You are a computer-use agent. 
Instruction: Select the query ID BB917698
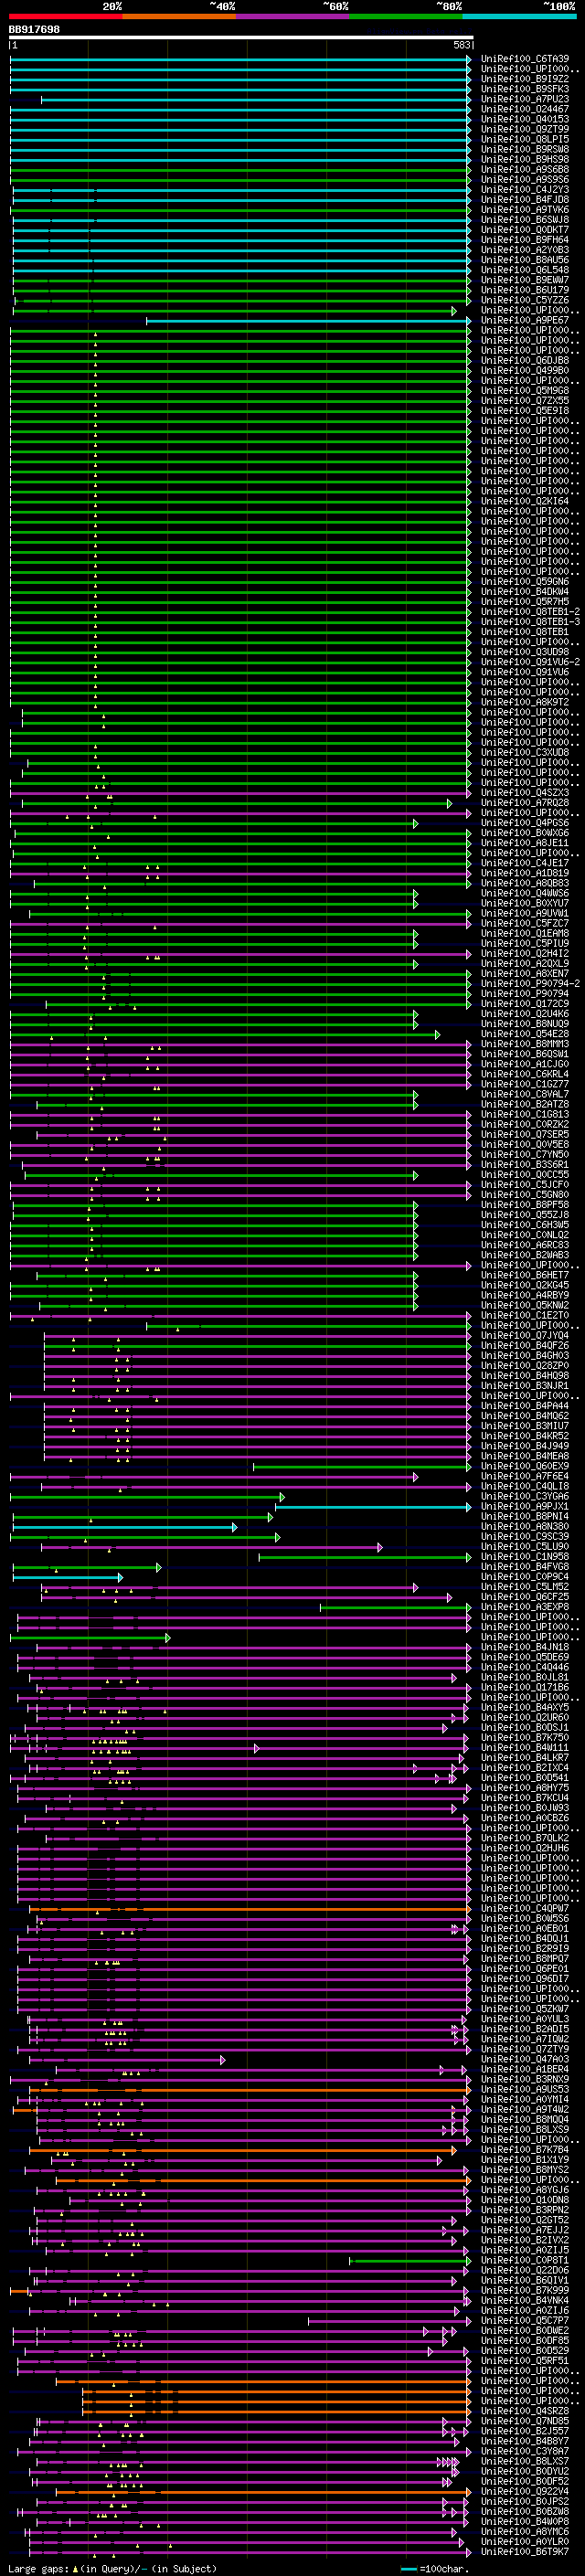tap(34, 29)
